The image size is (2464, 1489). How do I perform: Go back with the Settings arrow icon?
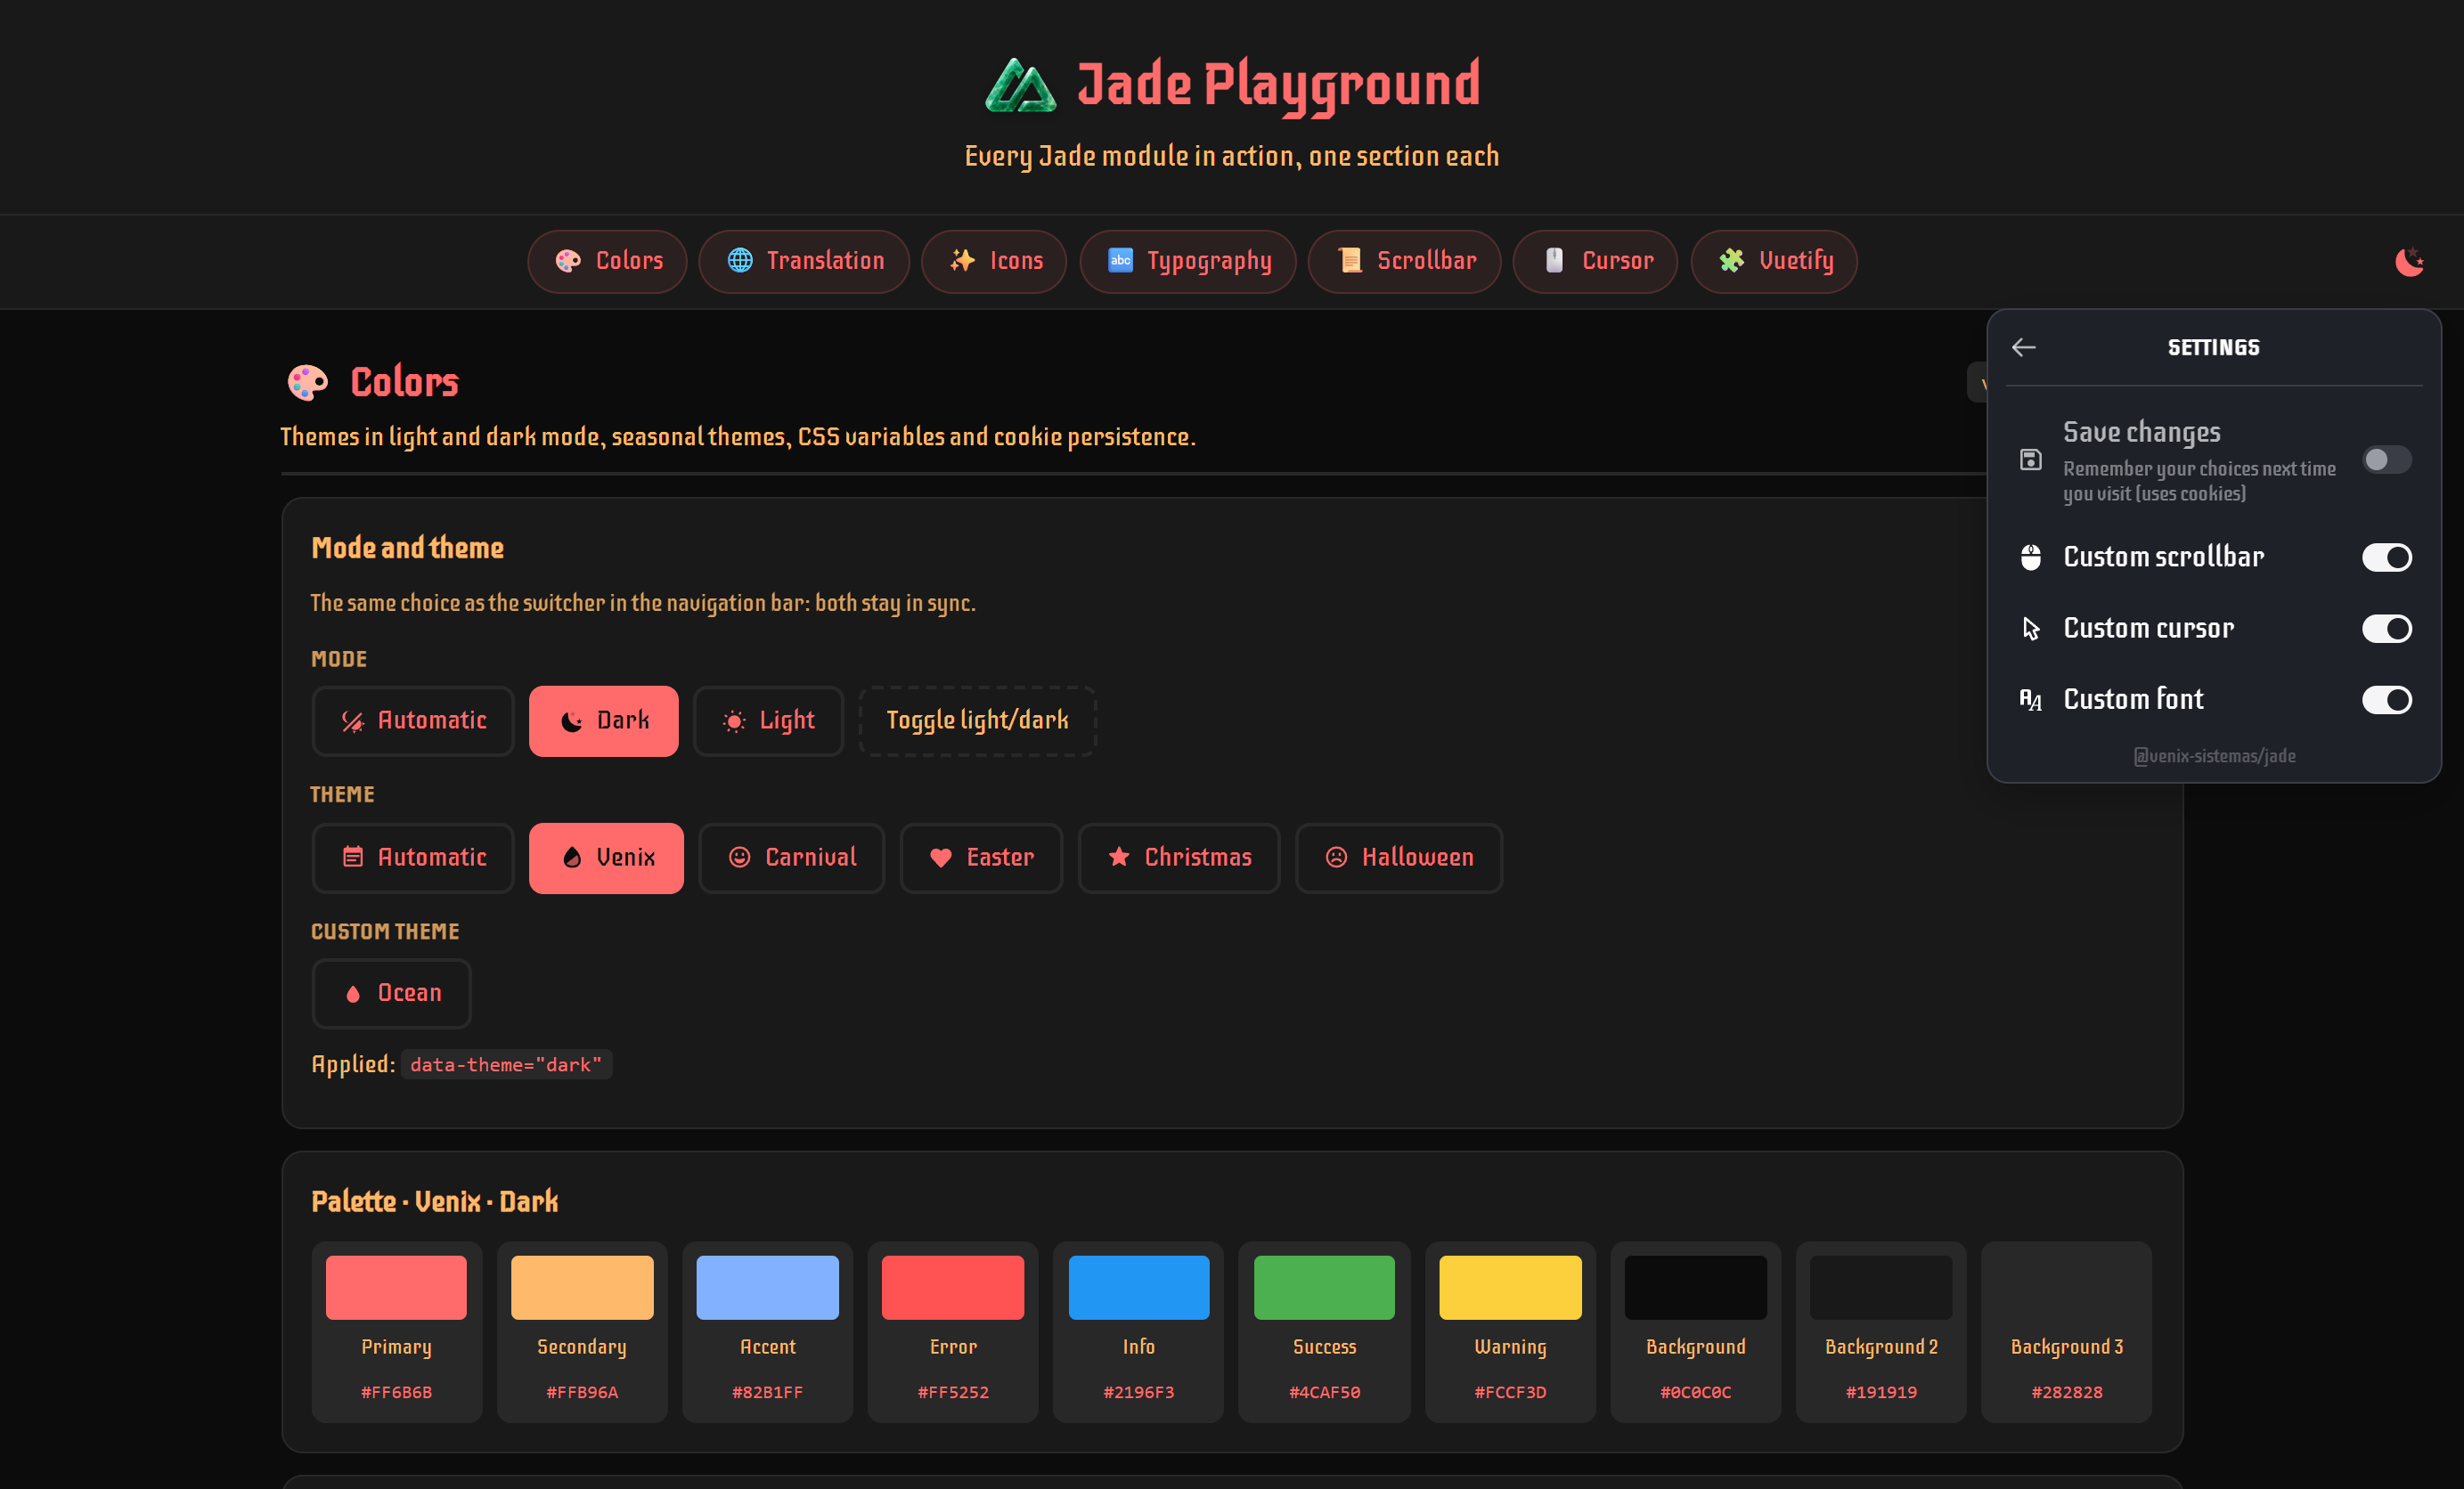[2024, 347]
